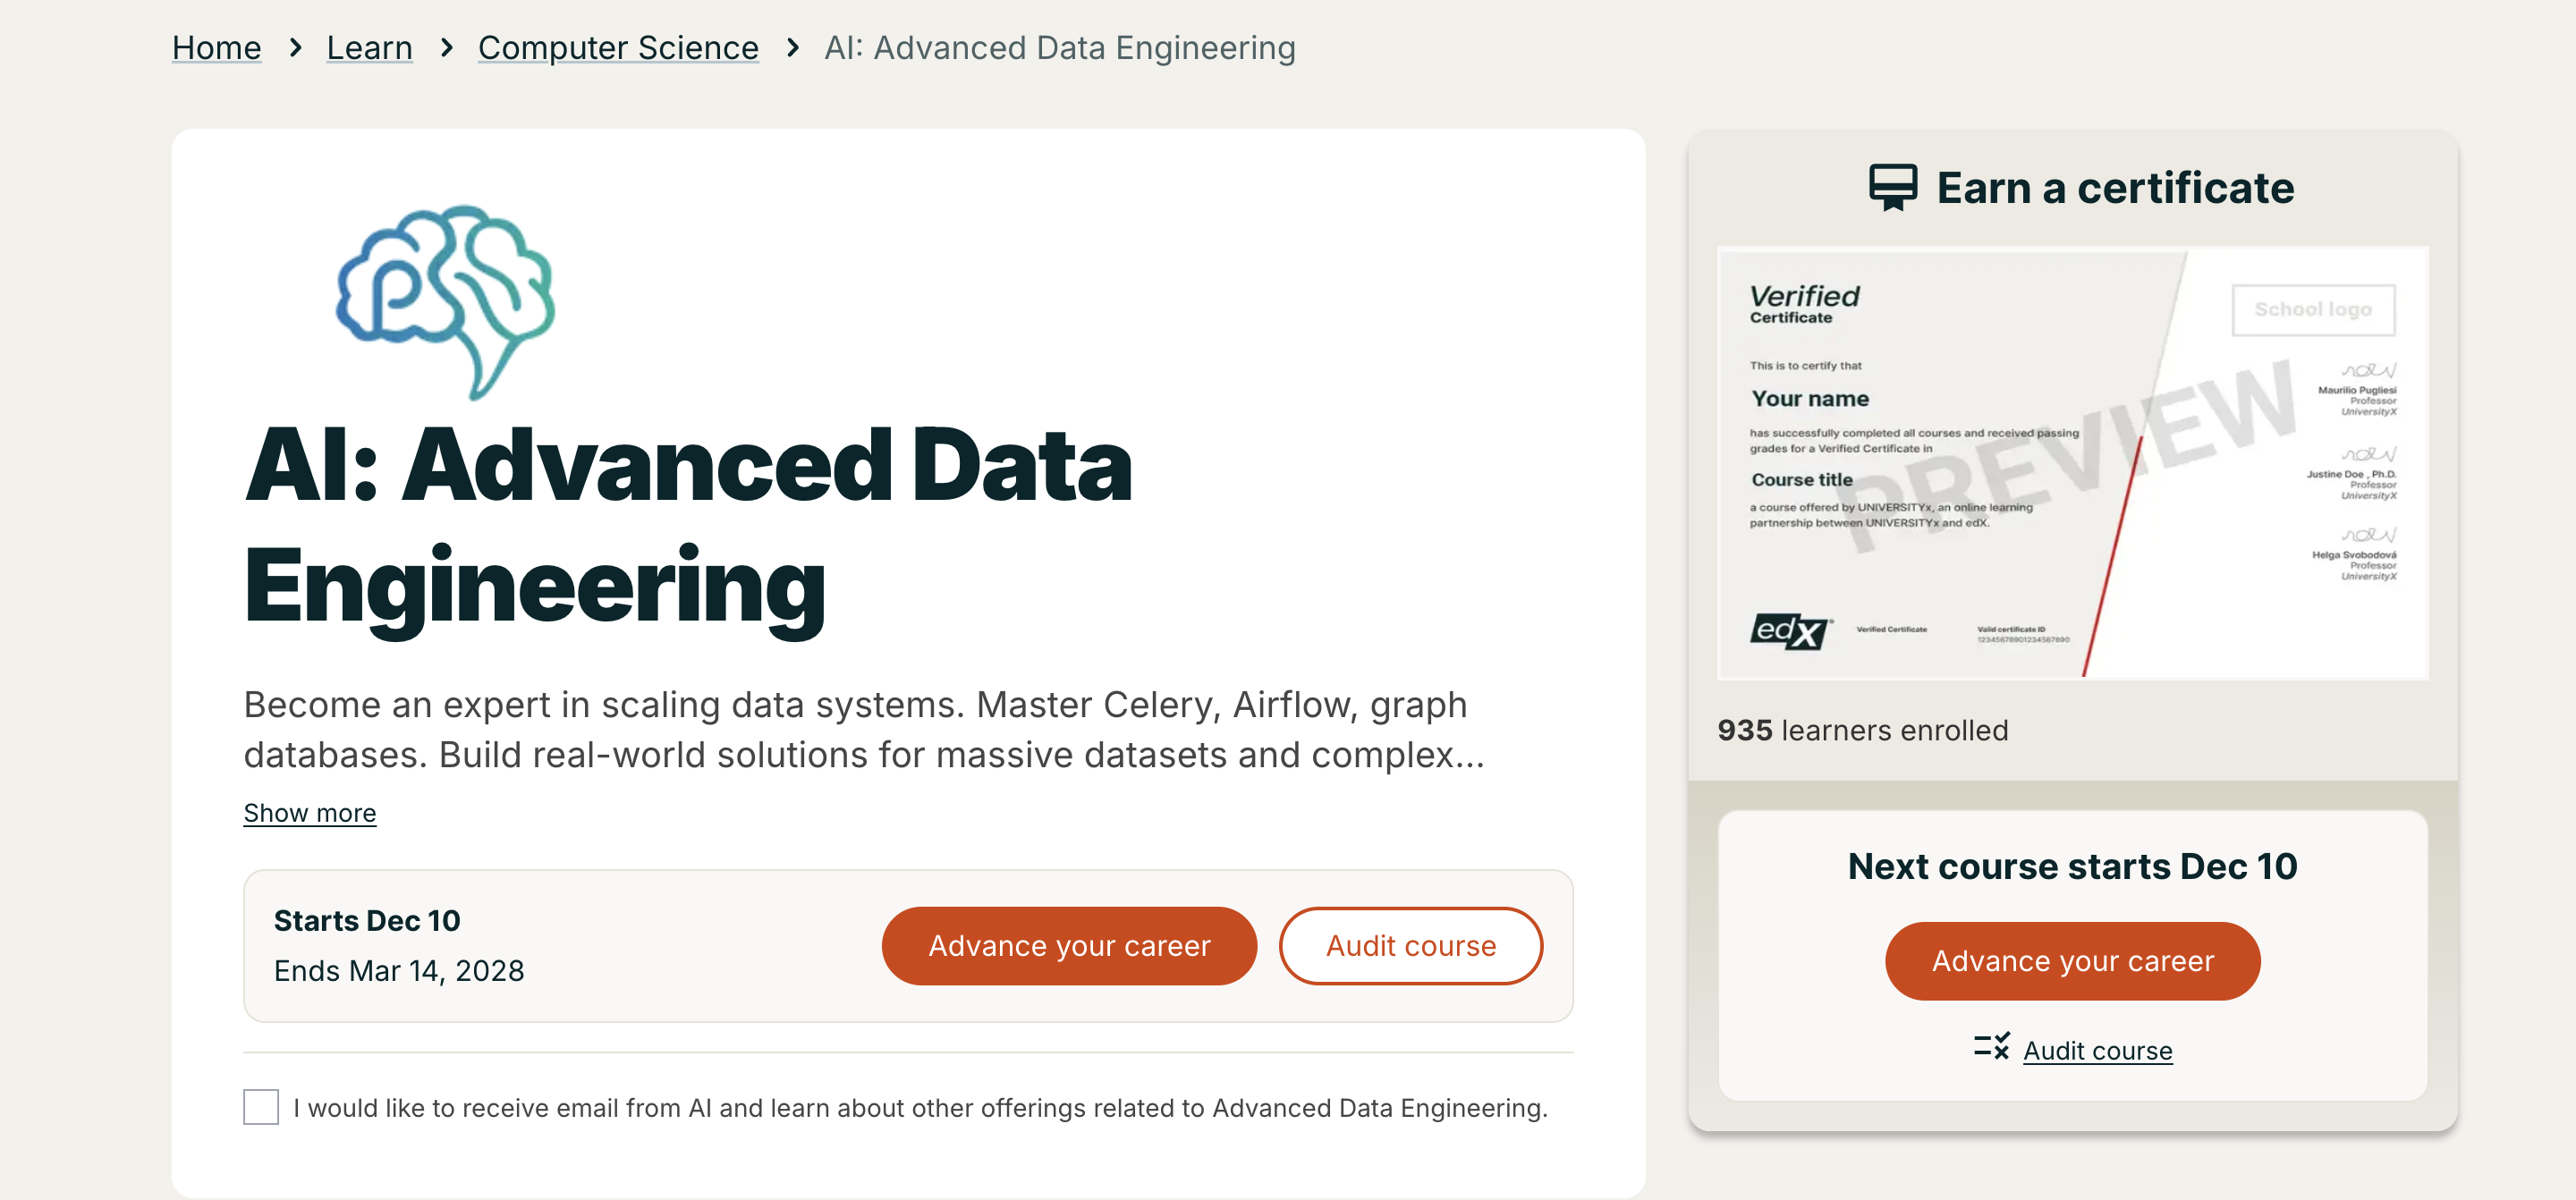Click the chevron after Computer Science
2576x1200 pixels.
792,48
